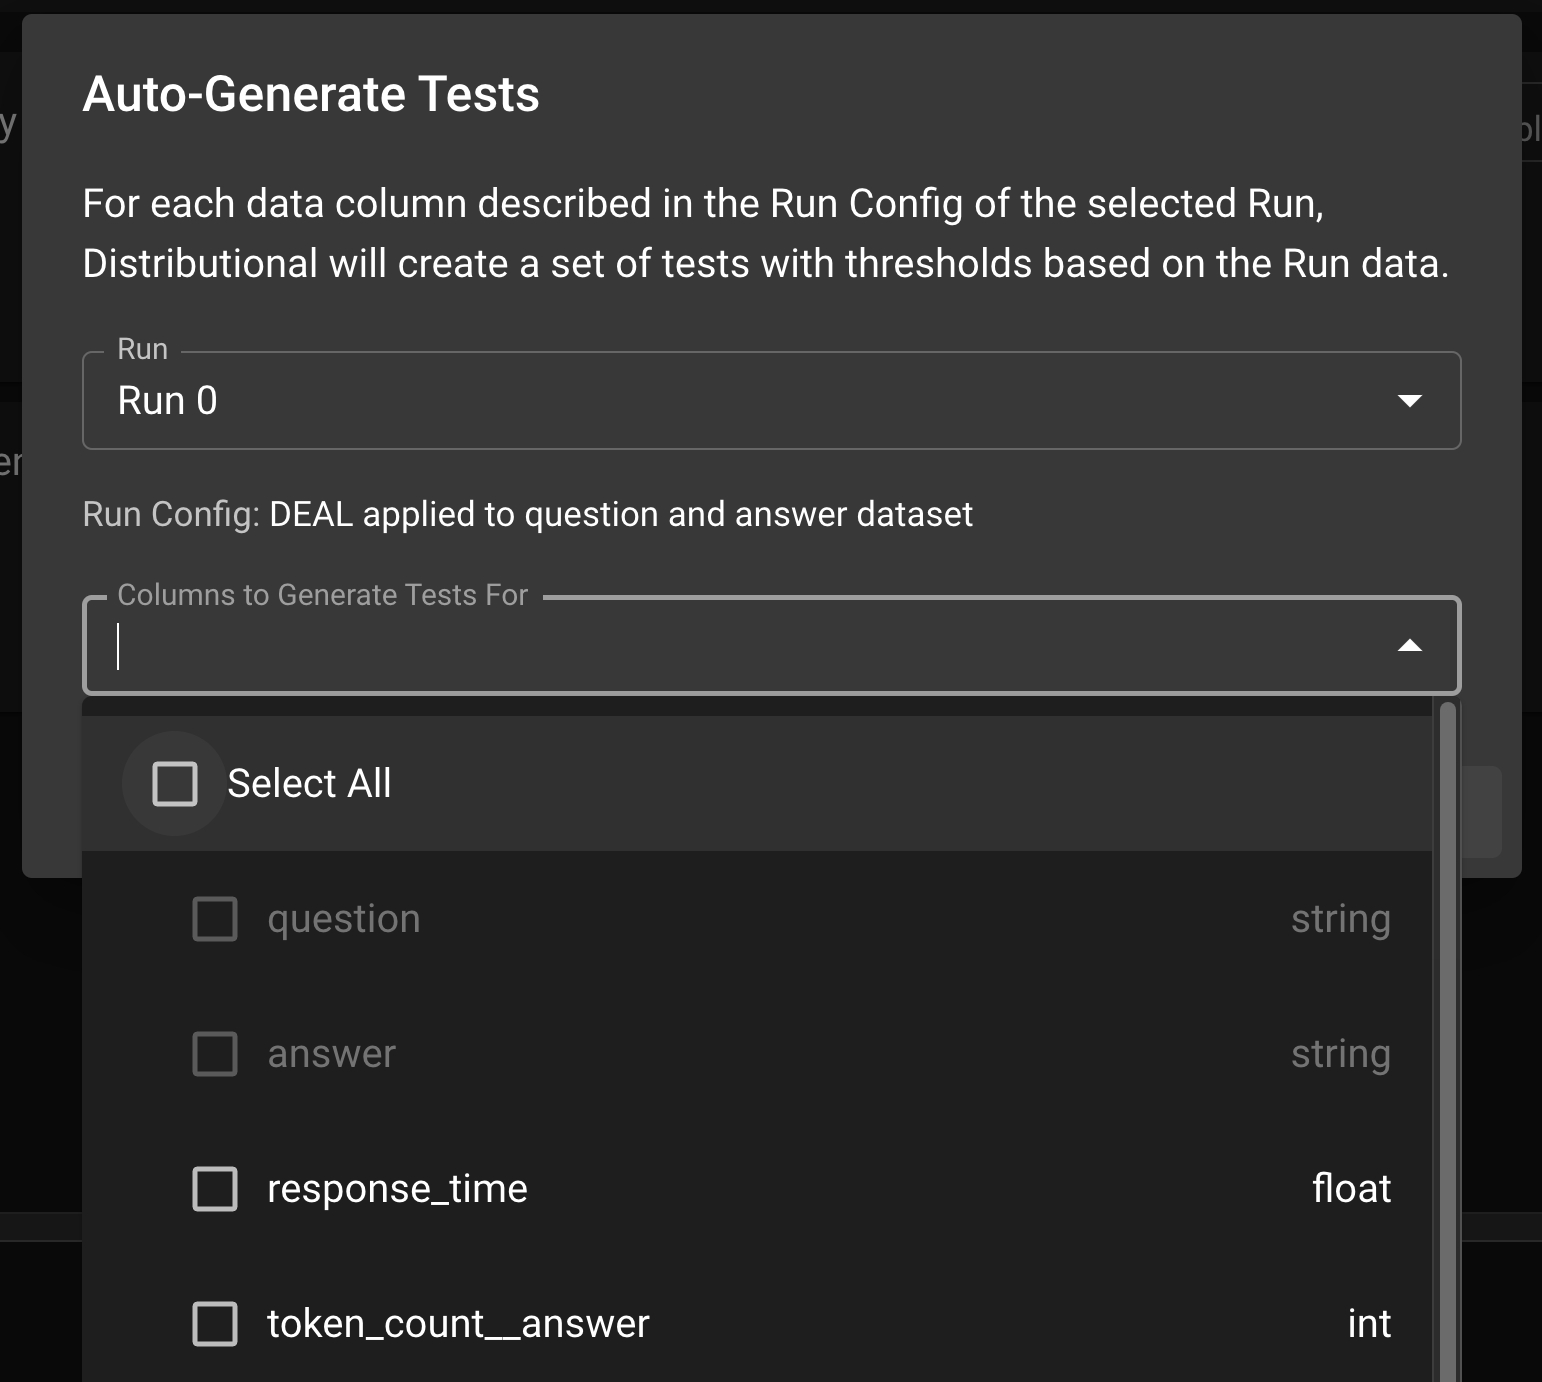Screen dimensions: 1542x1382
Task: Click the question option text
Action: pyautogui.click(x=343, y=919)
